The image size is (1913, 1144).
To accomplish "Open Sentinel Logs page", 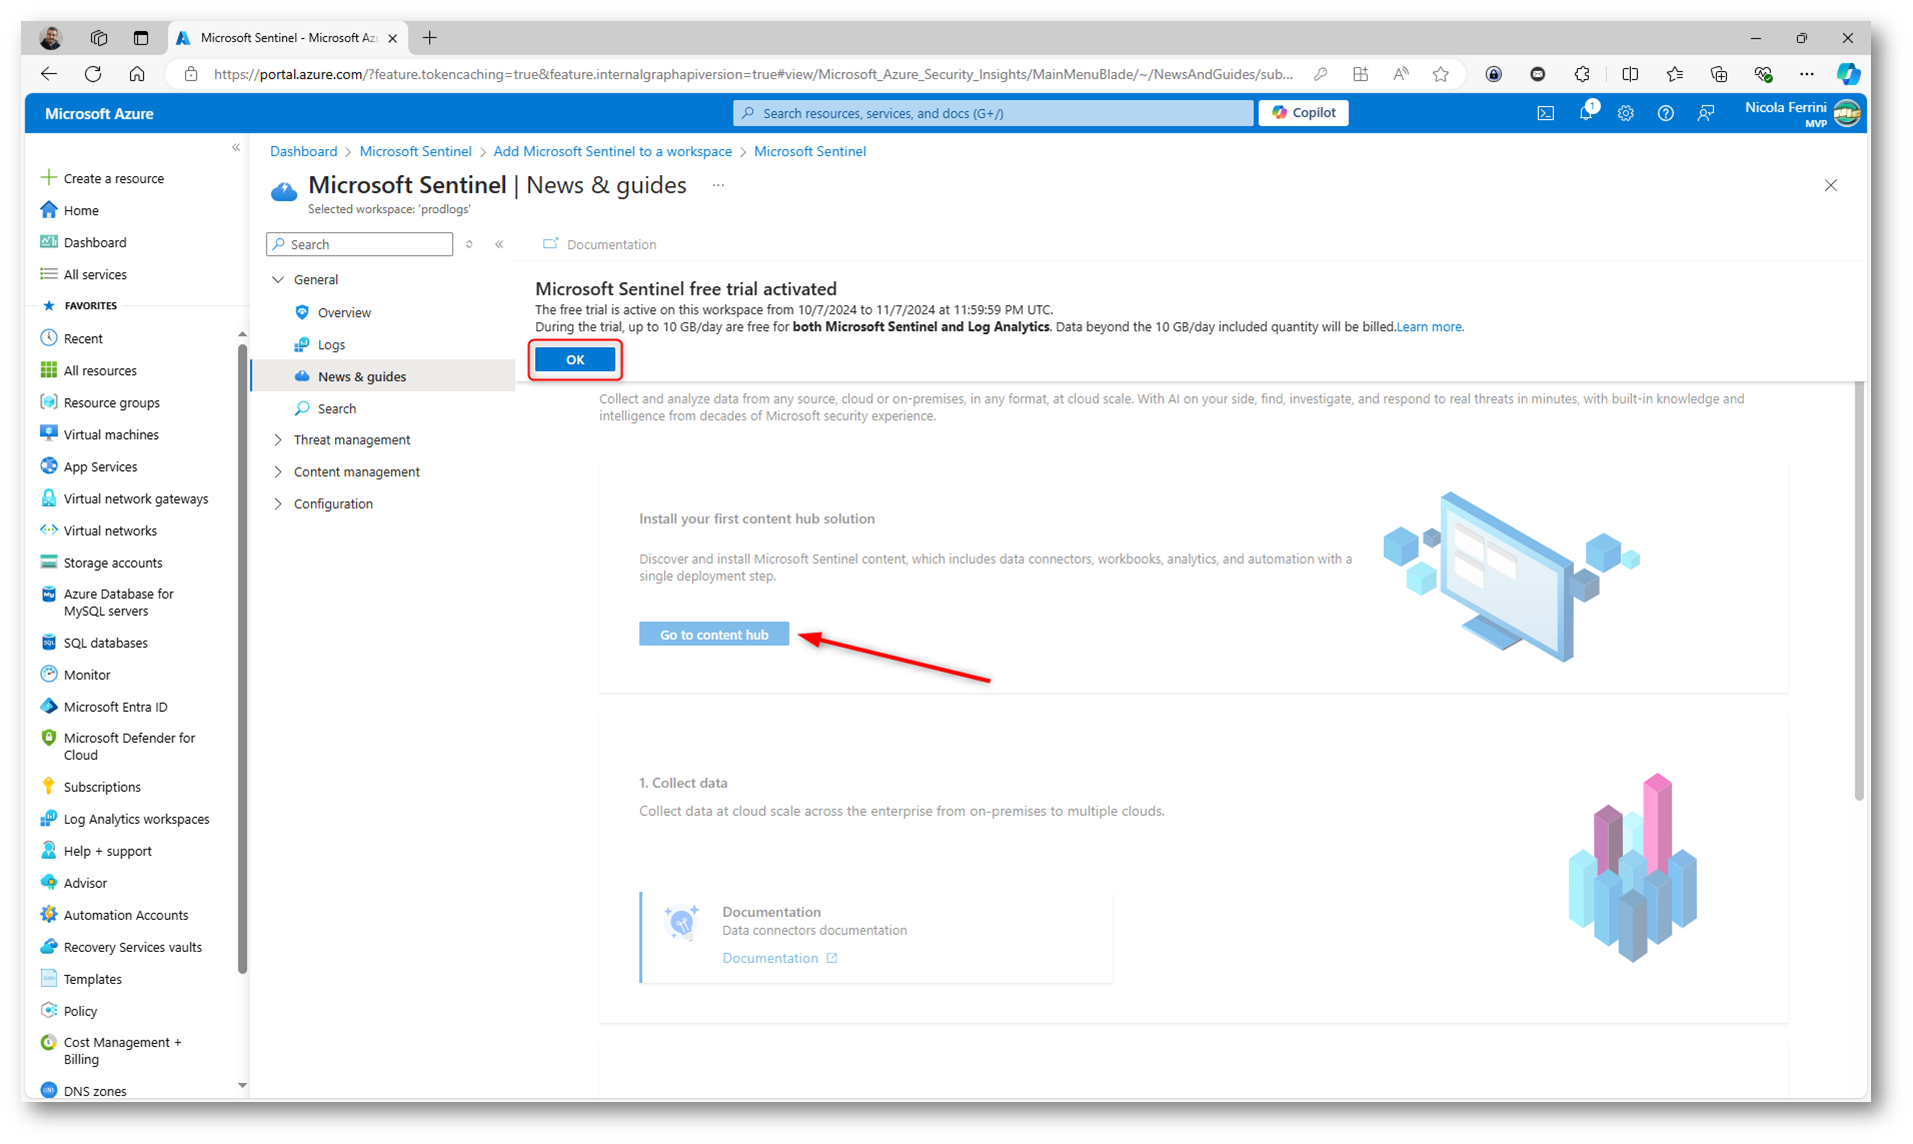I will pos(331,345).
